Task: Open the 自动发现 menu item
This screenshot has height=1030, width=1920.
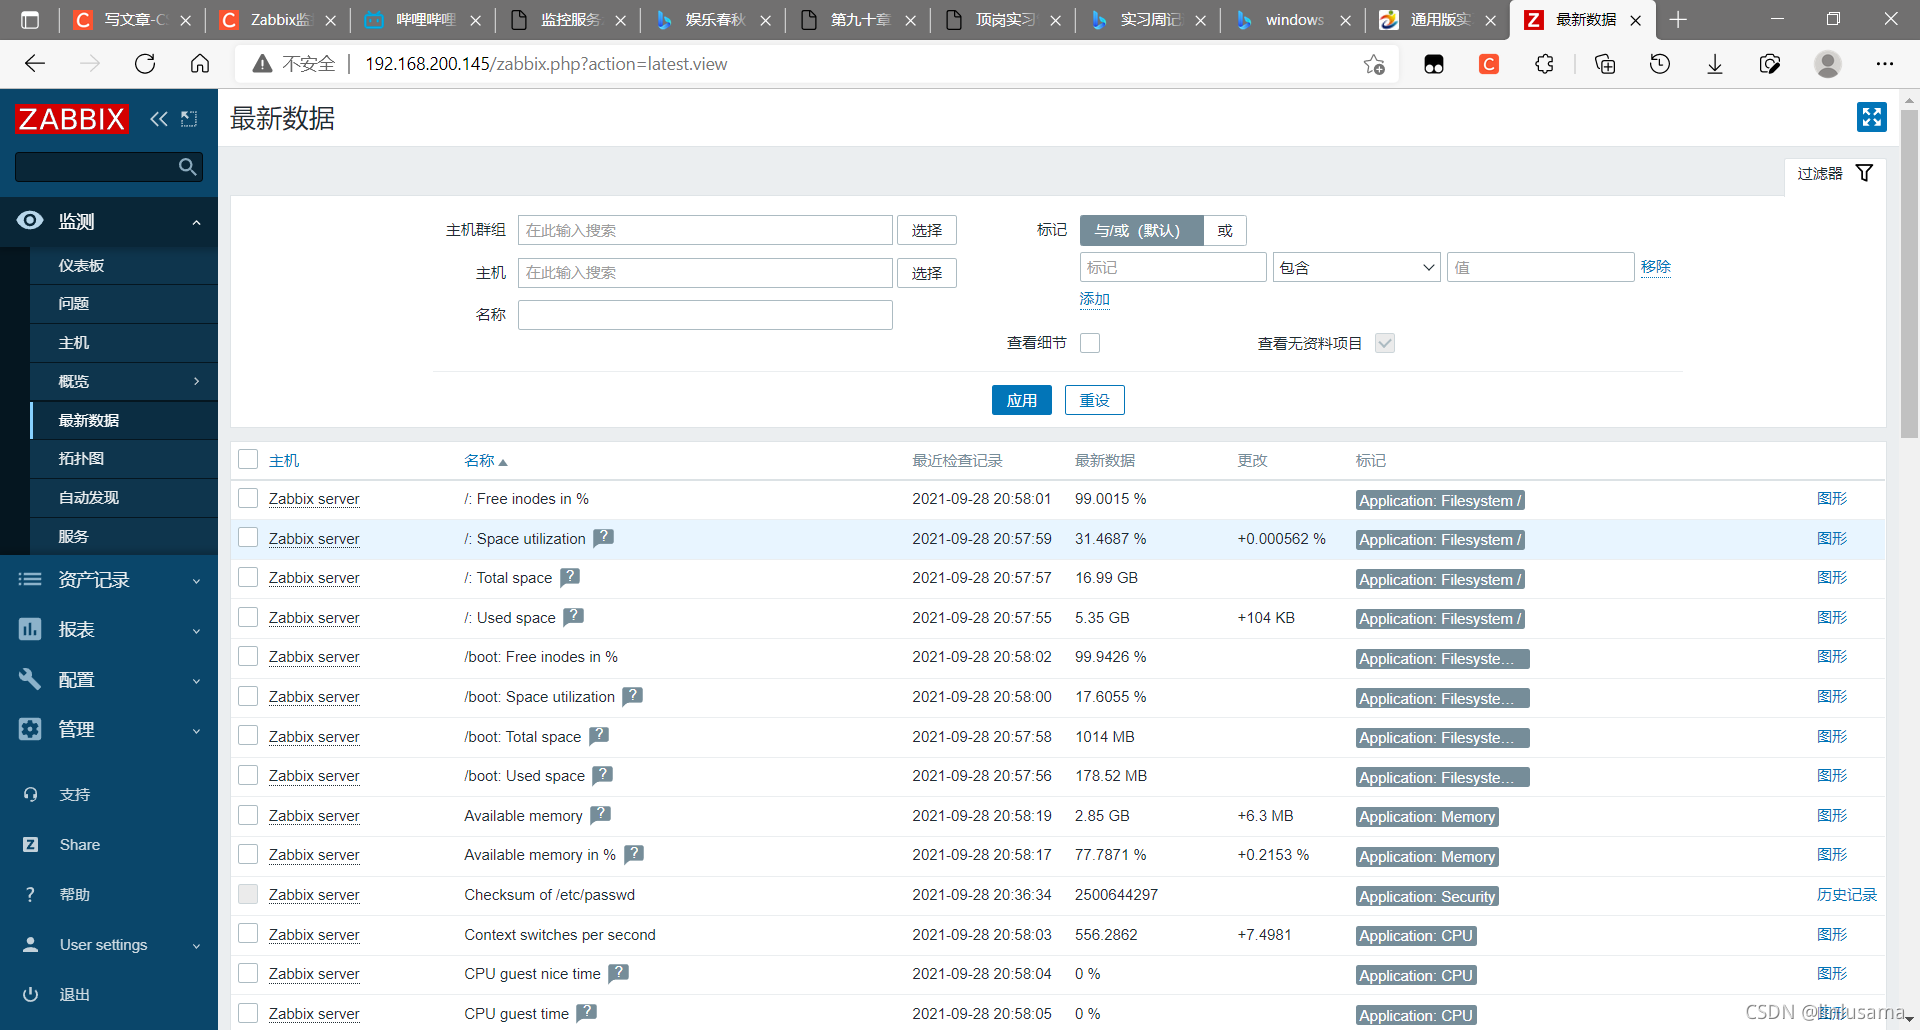Action: 124,498
